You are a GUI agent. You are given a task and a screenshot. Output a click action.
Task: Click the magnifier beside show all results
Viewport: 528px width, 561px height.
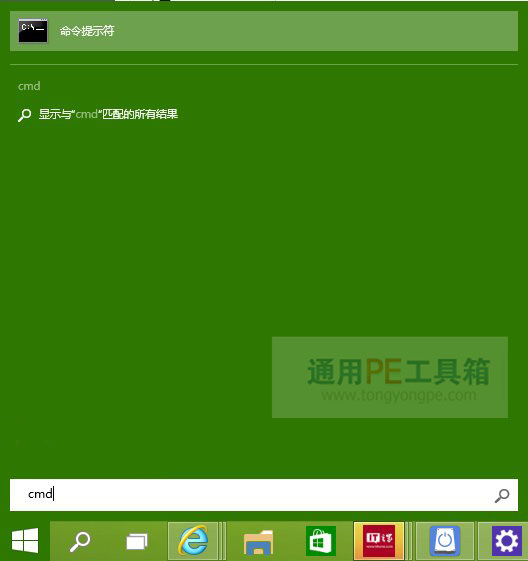pyautogui.click(x=25, y=115)
